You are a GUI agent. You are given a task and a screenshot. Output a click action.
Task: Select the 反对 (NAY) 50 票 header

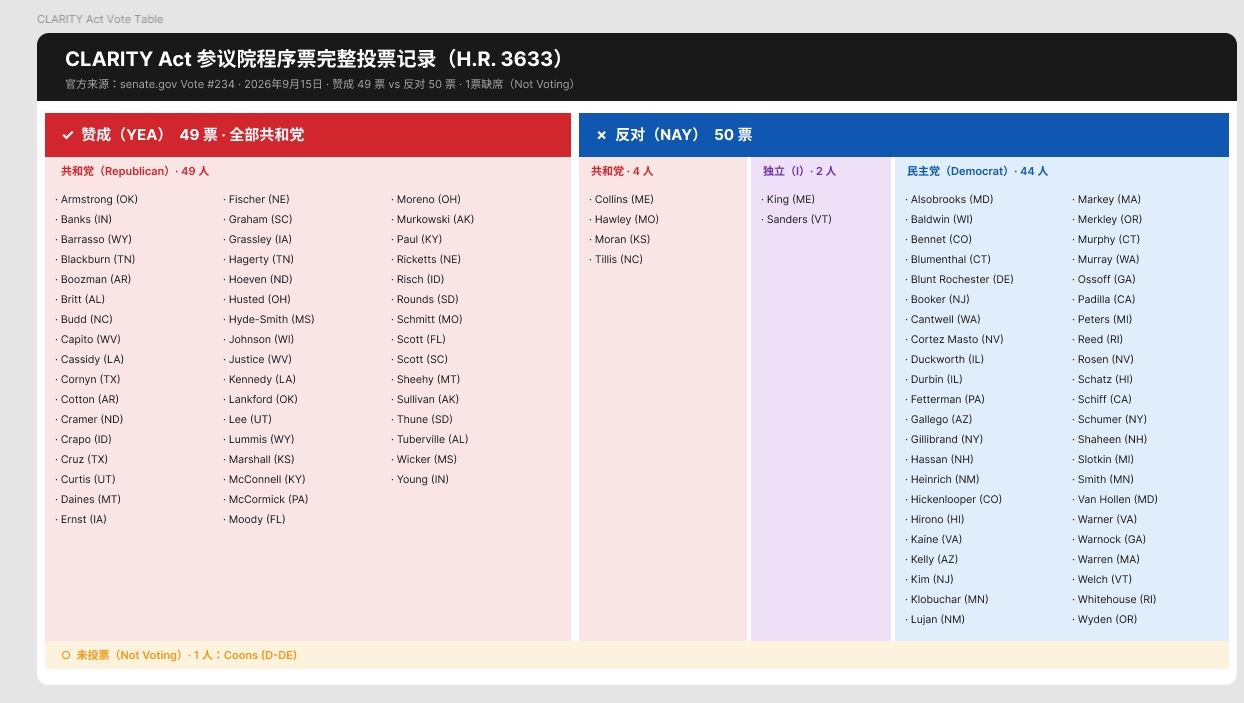pyautogui.click(x=904, y=135)
